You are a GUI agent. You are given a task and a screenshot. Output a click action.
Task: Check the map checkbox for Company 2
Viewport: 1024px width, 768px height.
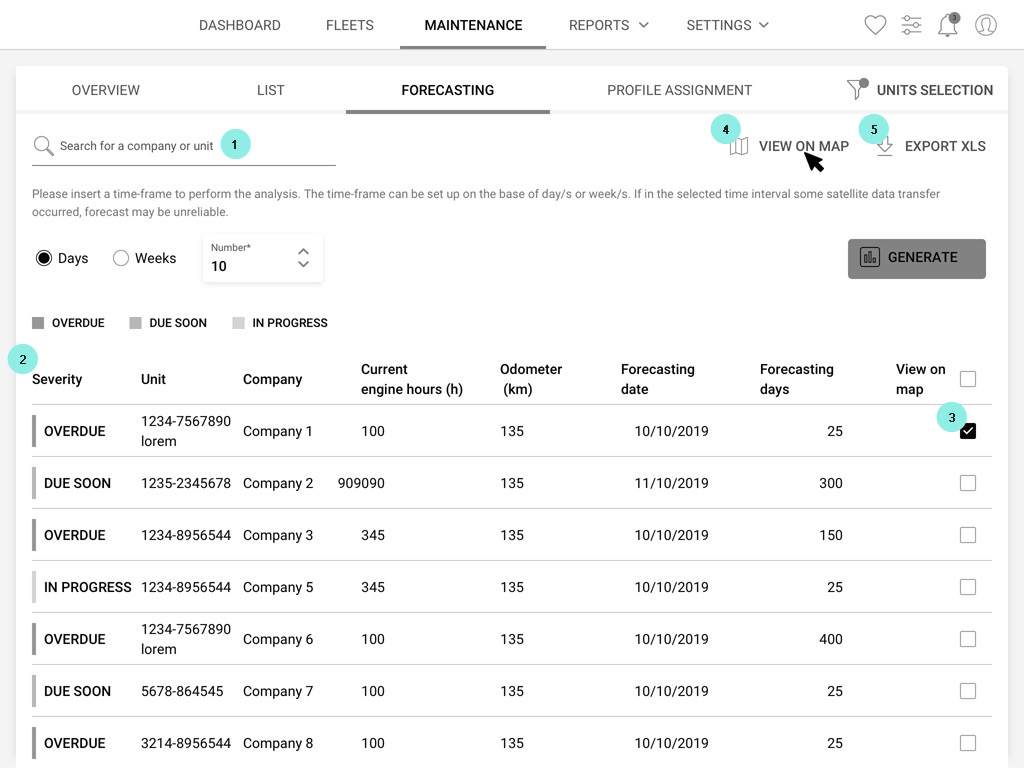968,483
